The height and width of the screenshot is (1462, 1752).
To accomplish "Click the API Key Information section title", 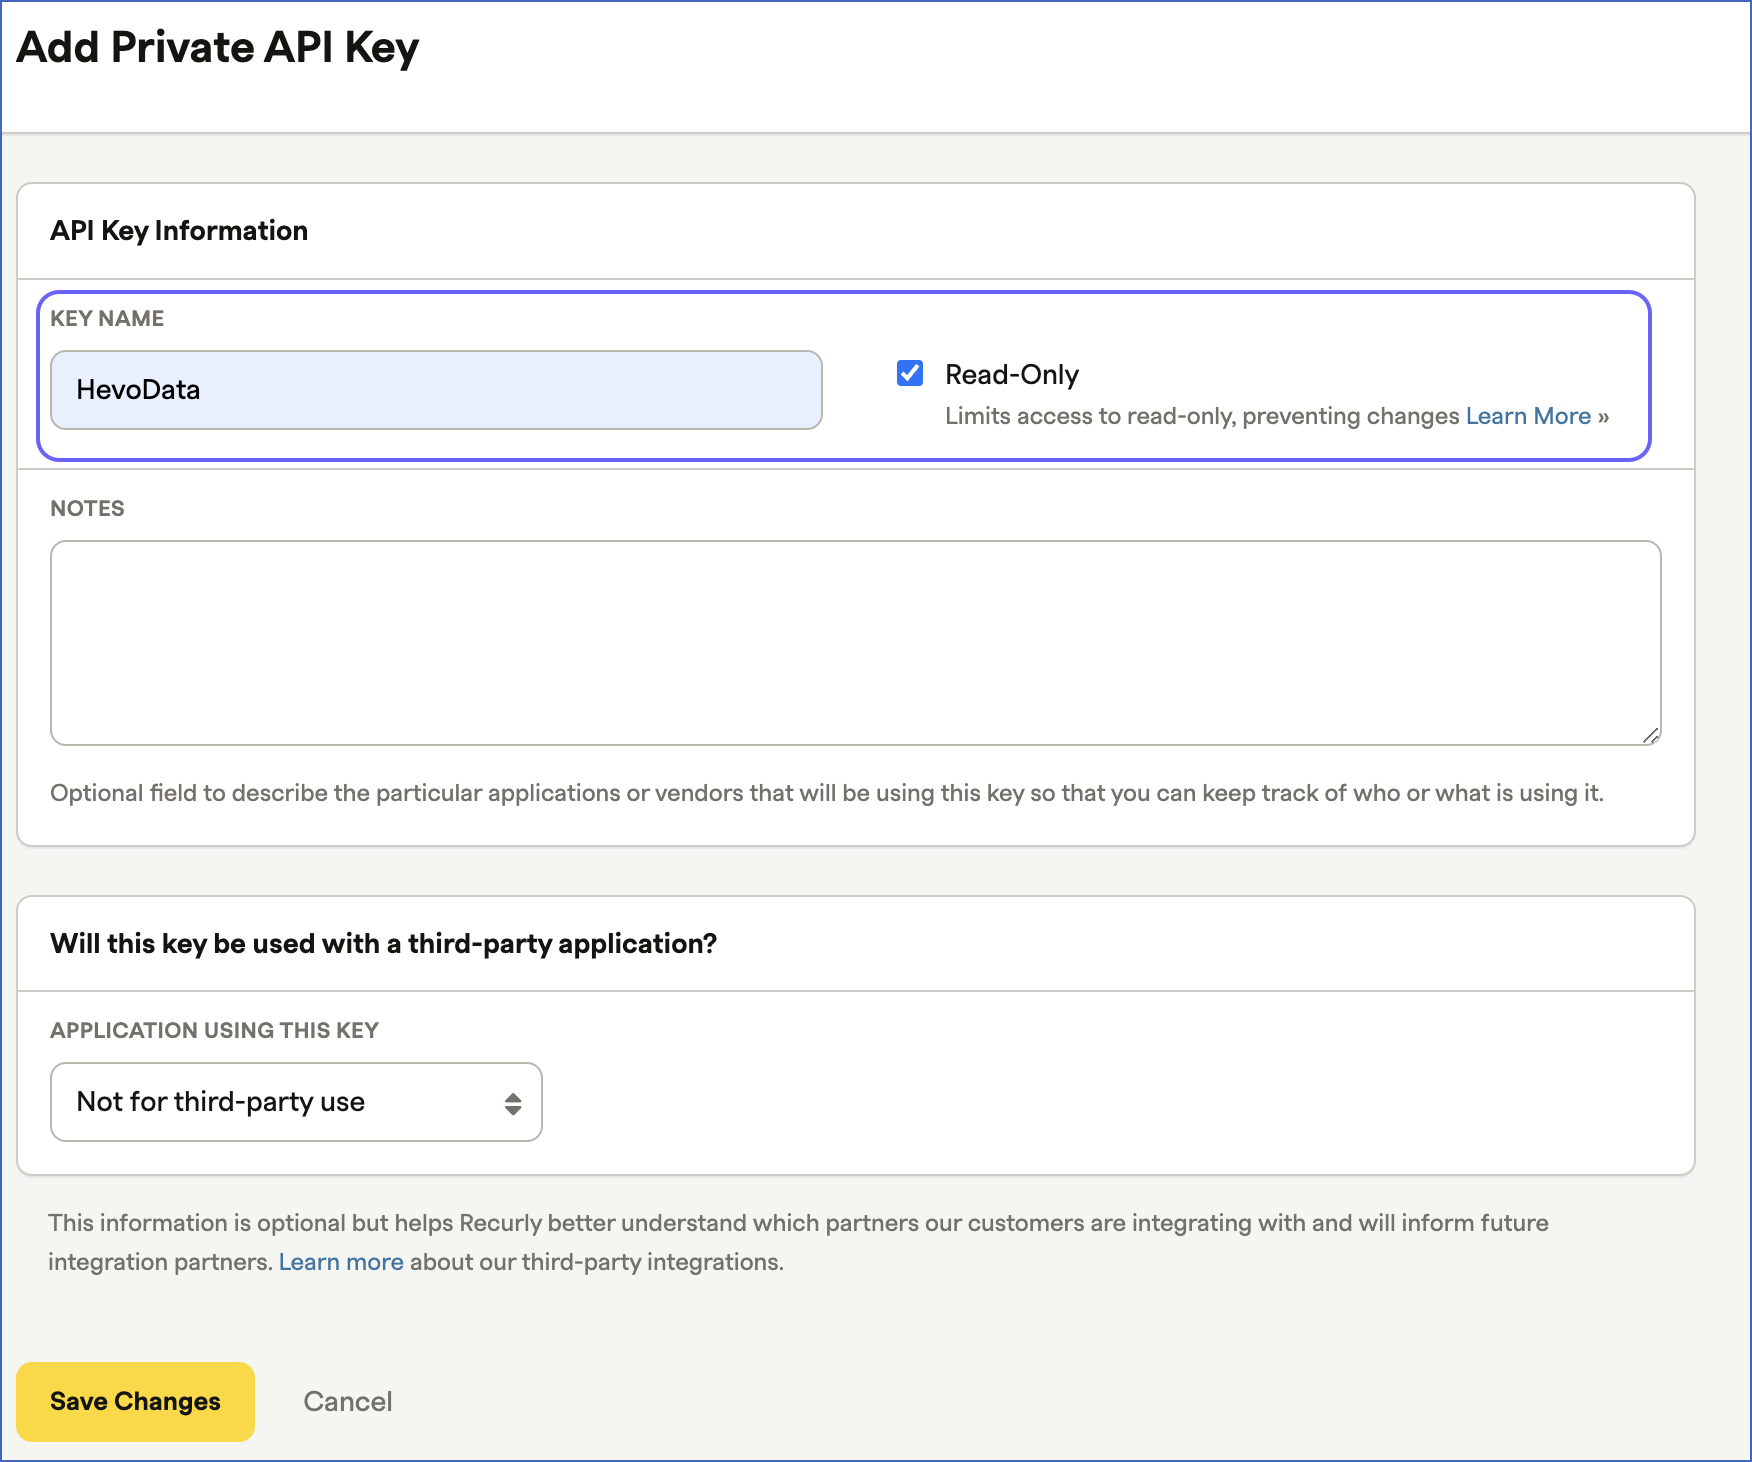I will pos(179,231).
